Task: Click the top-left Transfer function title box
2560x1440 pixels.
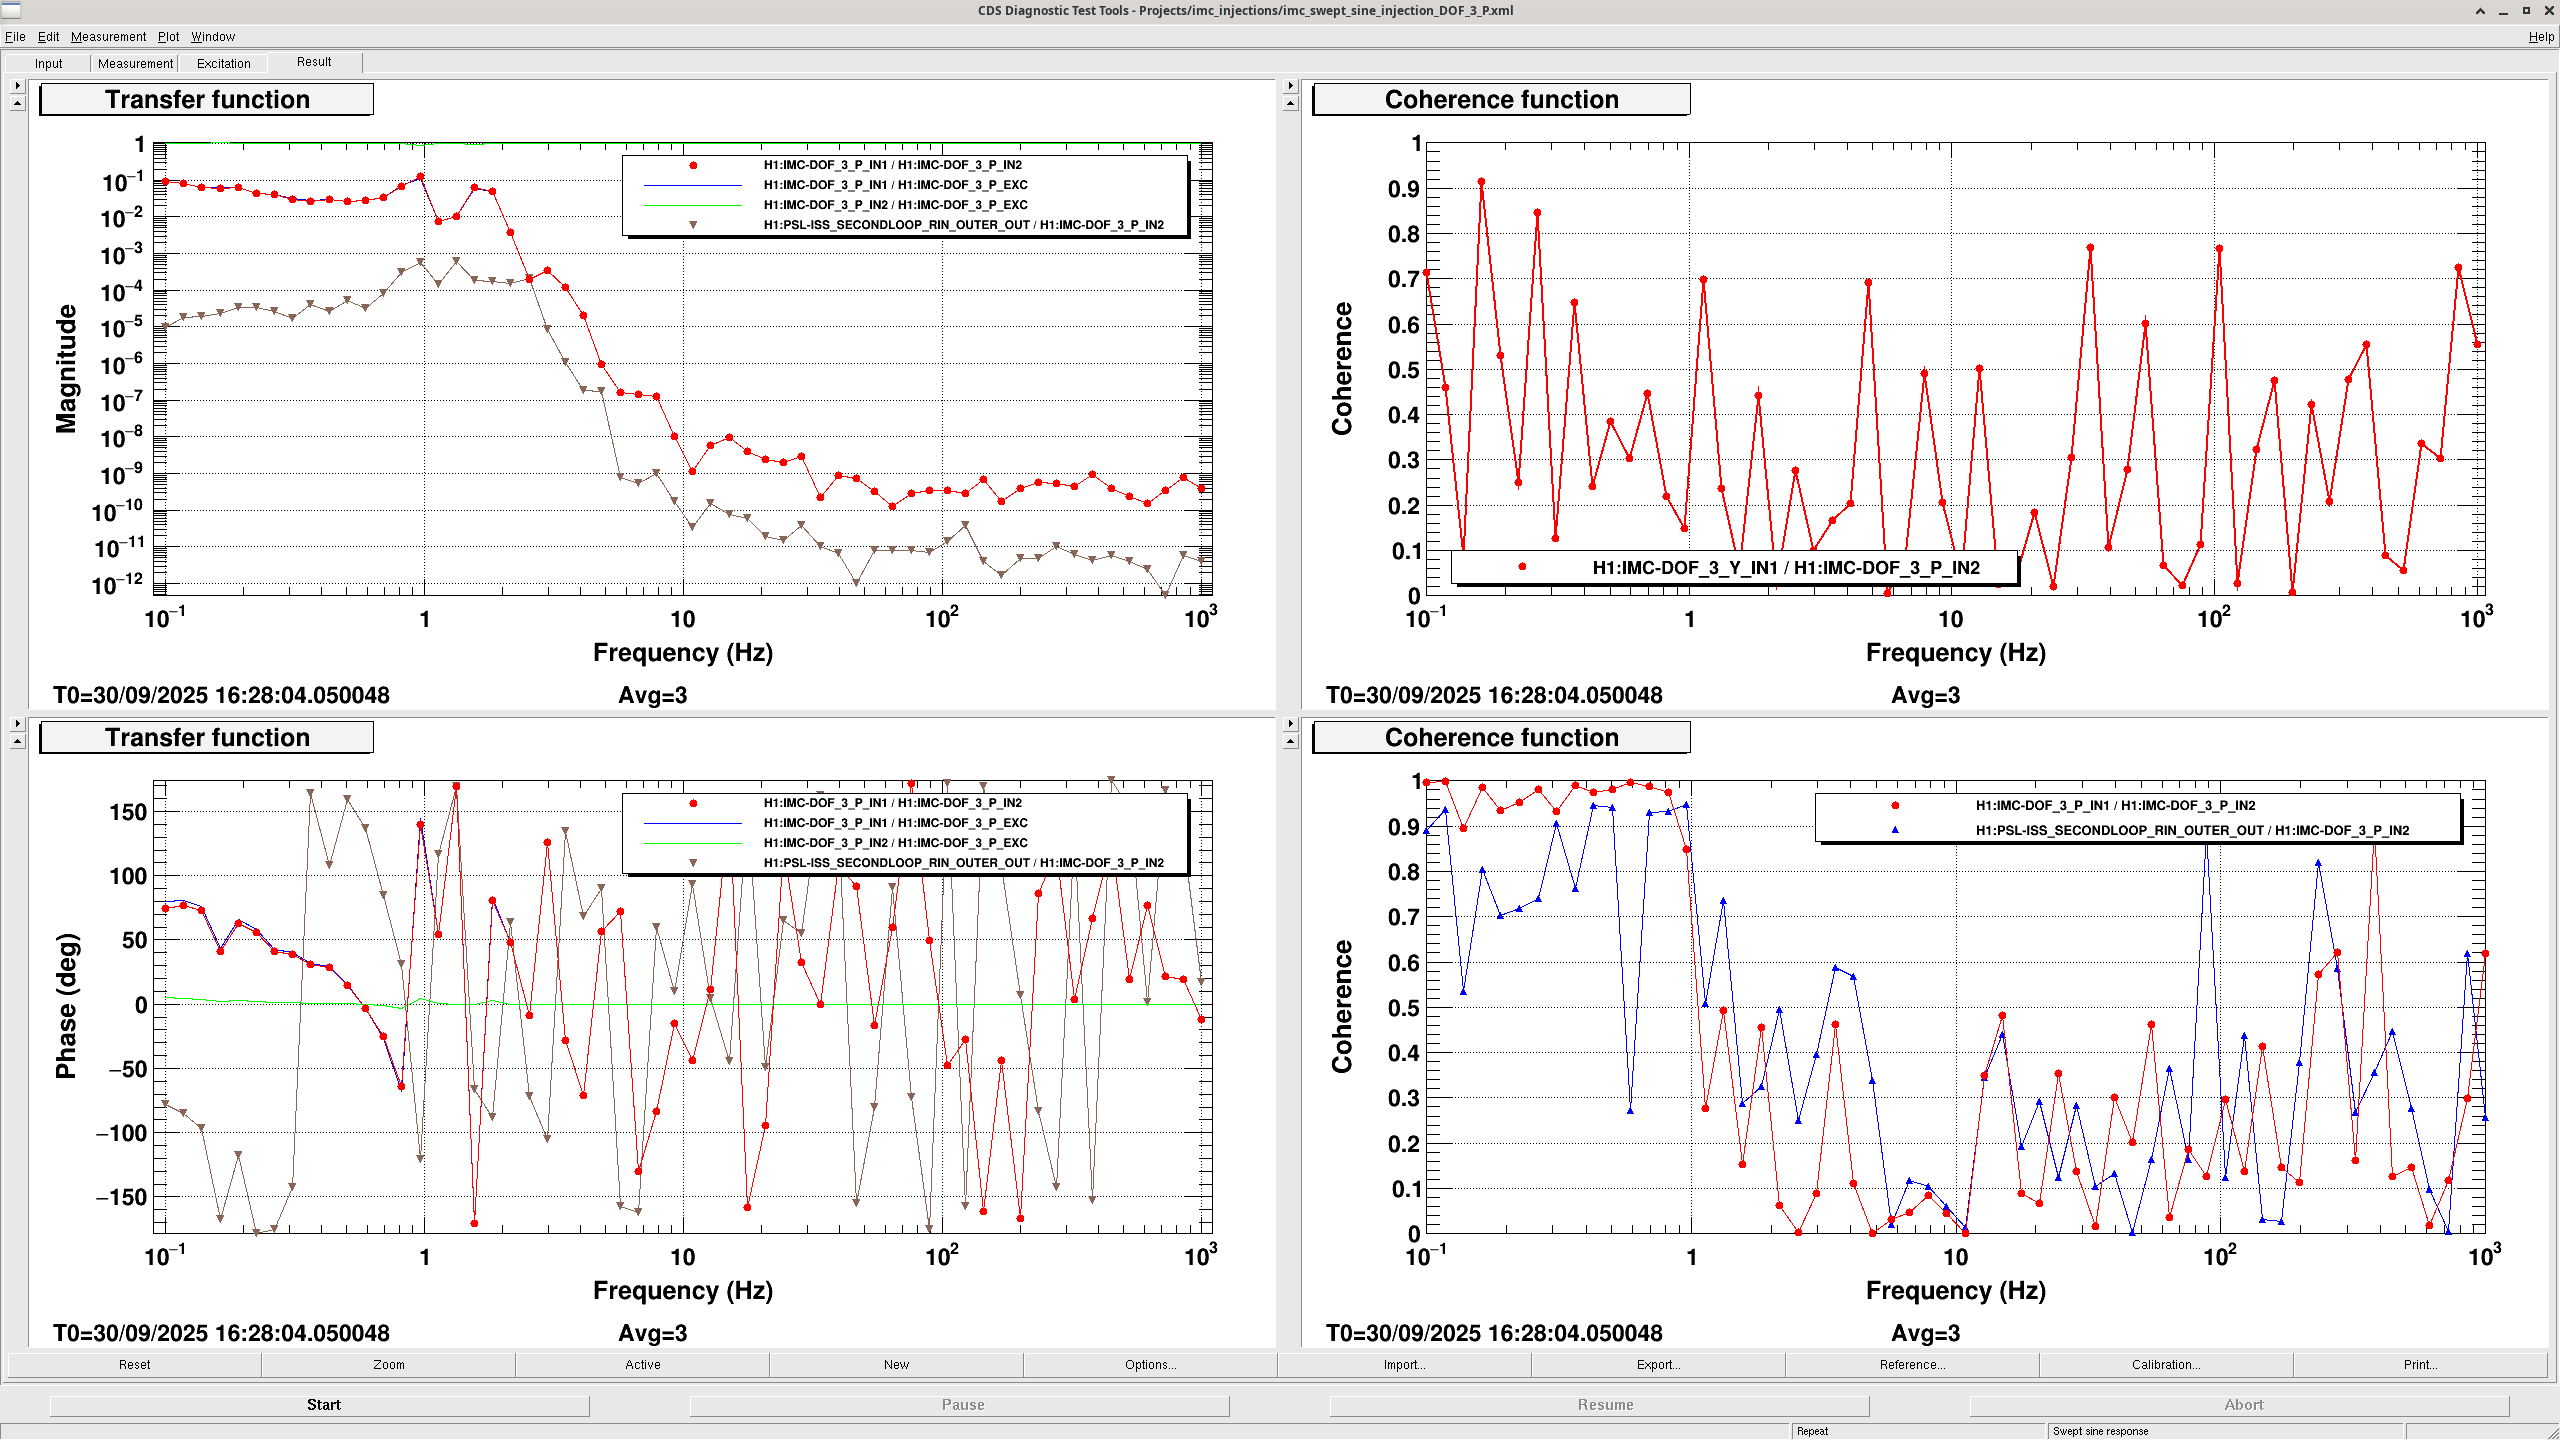Action: point(207,100)
